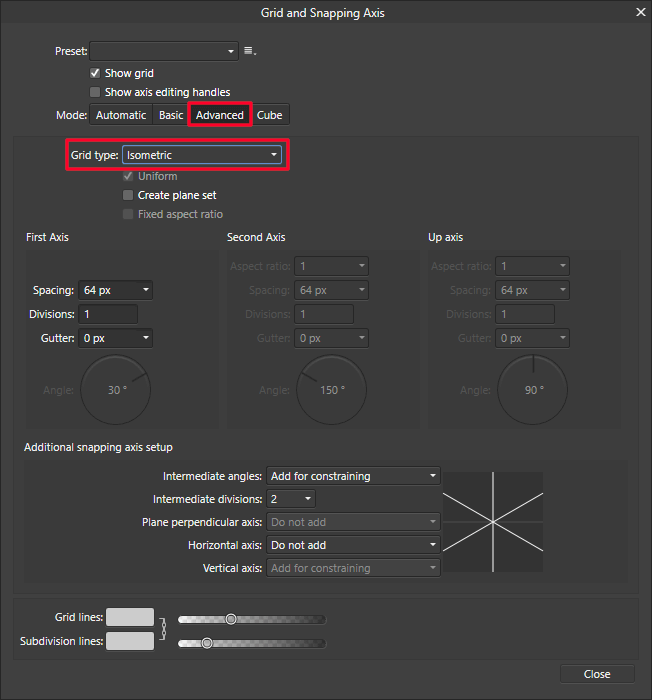This screenshot has height=700, width=652.
Task: Click the Grid lines opacity slider handle
Action: click(231, 619)
